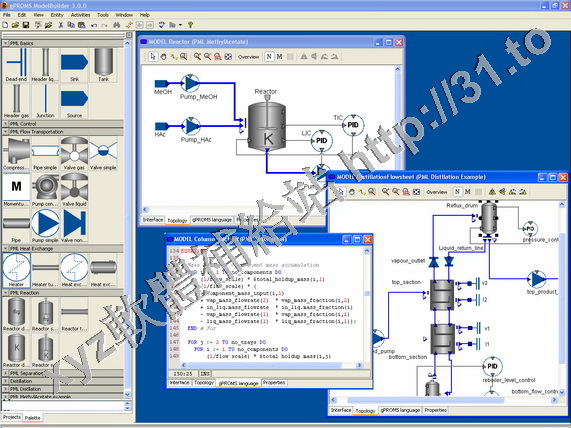Screen dimensions: 571x428
Task: Choose the Source unit in the palette
Action: pyautogui.click(x=74, y=102)
